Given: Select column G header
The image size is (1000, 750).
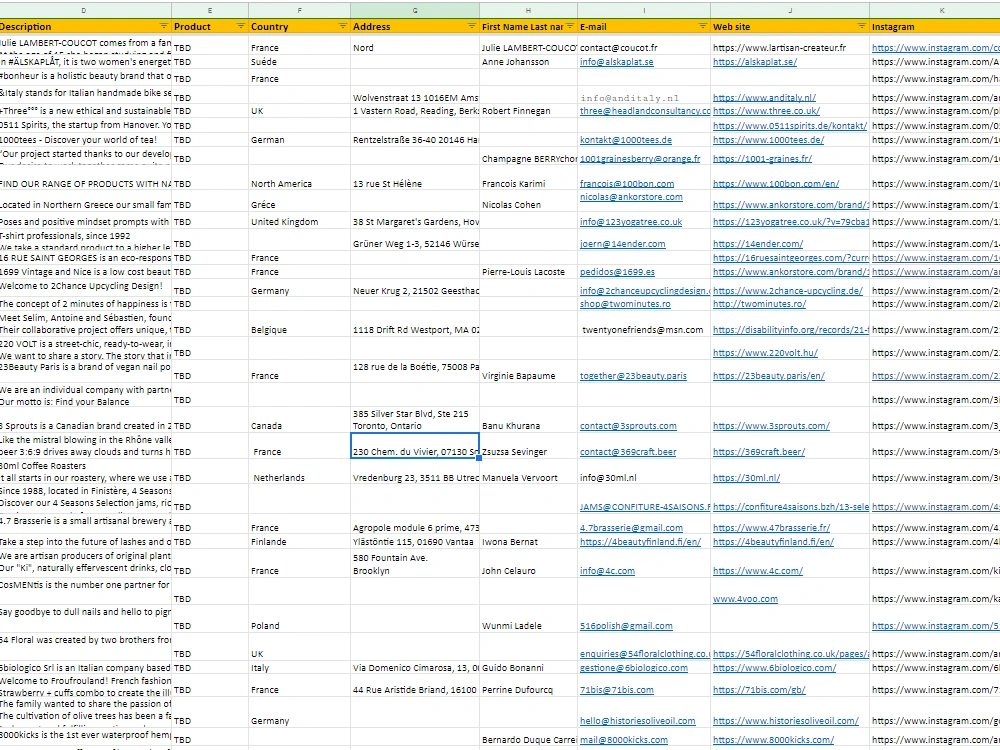Looking at the screenshot, I should 415,10.
